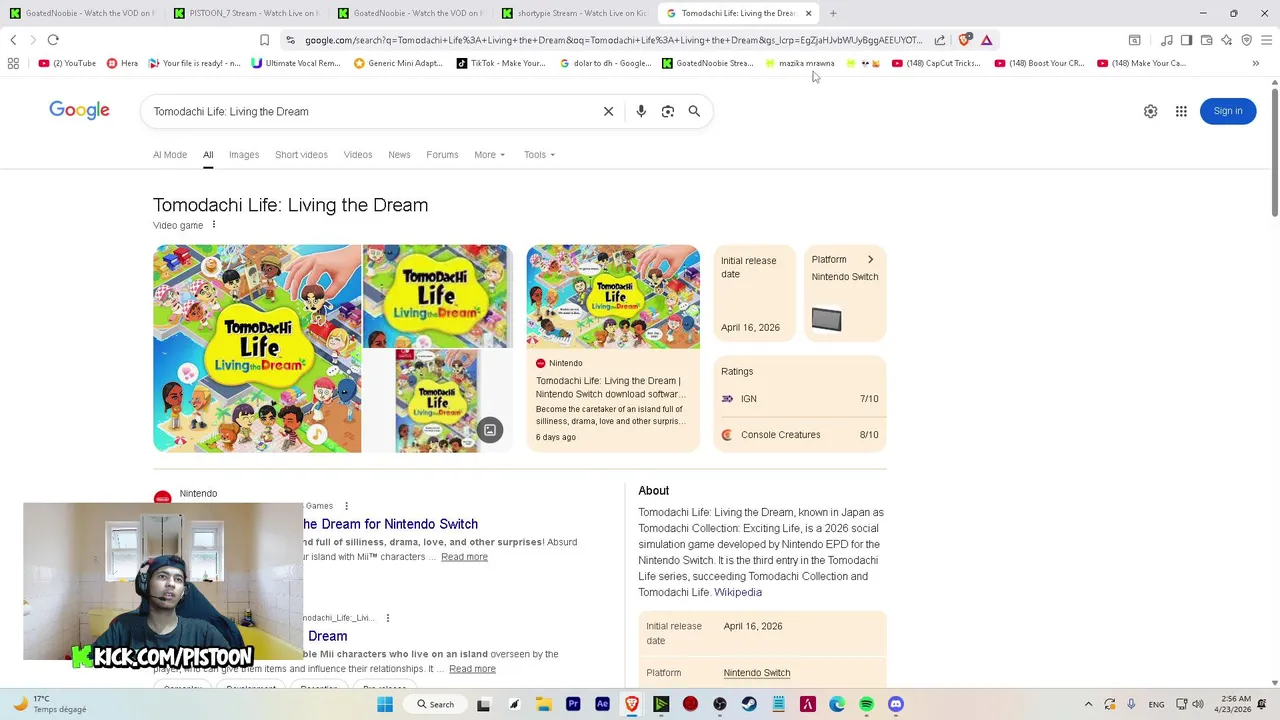Open the taskbar Search box
The width and height of the screenshot is (1280, 720).
pos(435,704)
